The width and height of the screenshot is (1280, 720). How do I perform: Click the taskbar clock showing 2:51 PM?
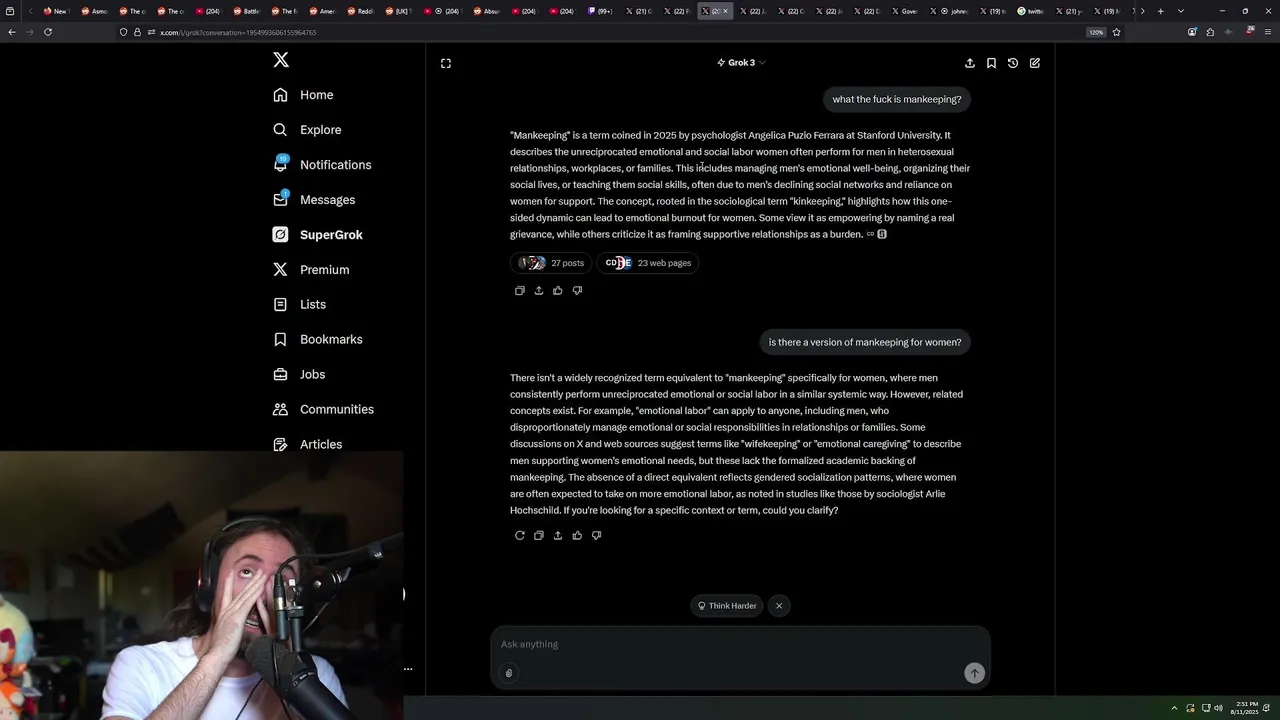pos(1246,708)
